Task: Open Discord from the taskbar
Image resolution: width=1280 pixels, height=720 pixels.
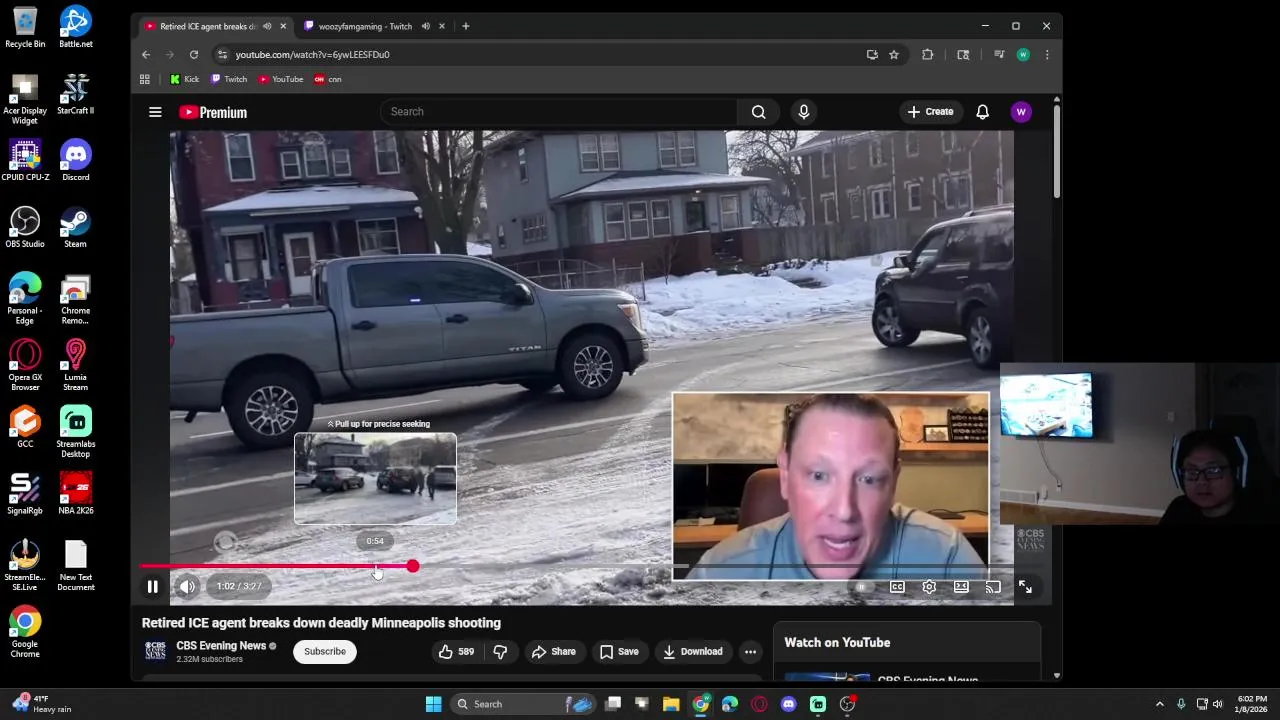Action: (x=788, y=704)
